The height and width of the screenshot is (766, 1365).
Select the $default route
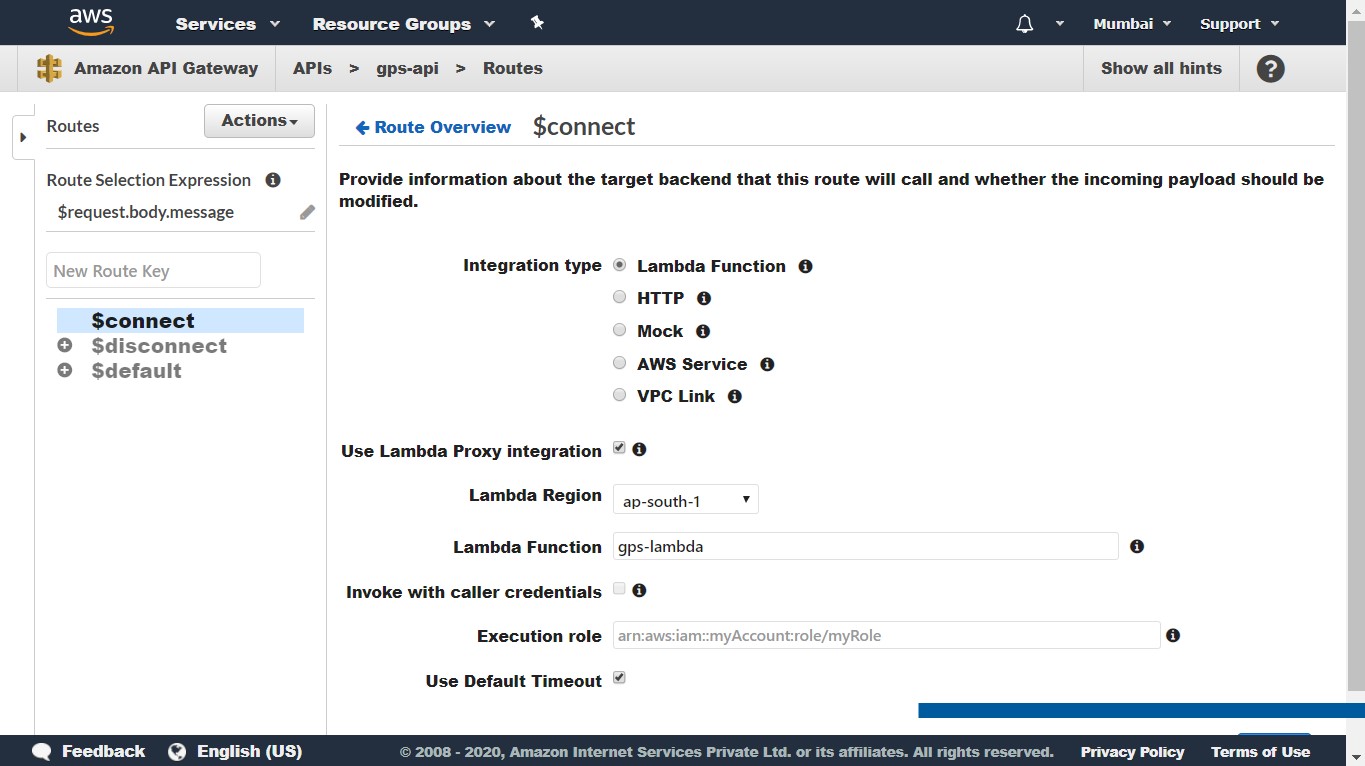pos(136,370)
